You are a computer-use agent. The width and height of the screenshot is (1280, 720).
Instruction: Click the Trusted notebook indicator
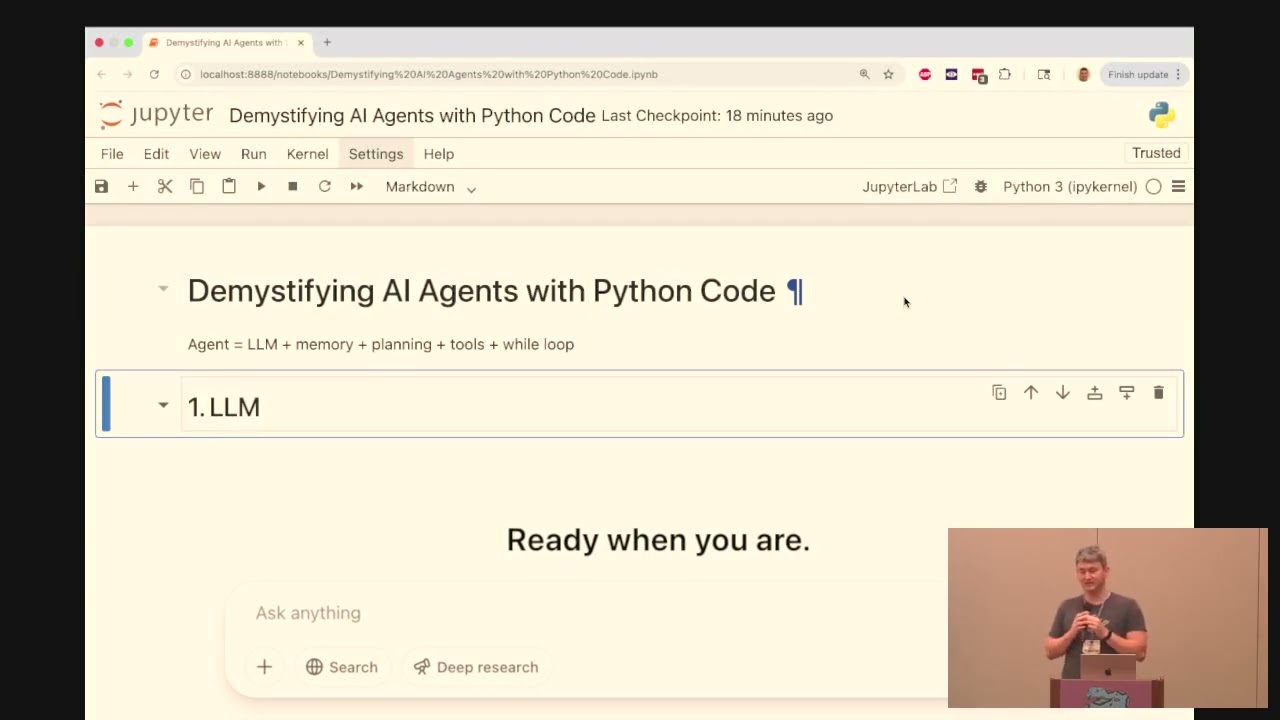(1156, 153)
